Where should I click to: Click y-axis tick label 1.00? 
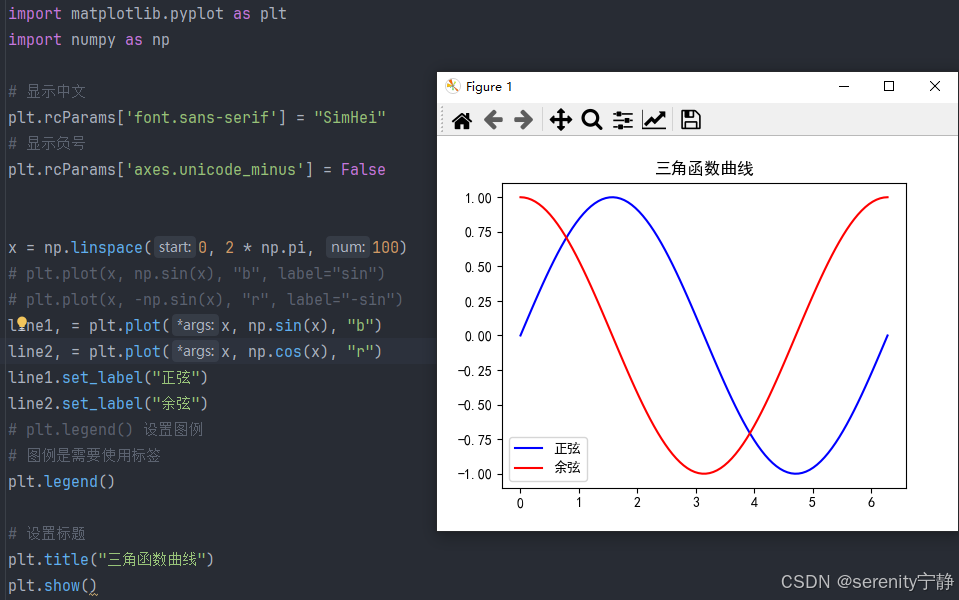click(x=478, y=198)
